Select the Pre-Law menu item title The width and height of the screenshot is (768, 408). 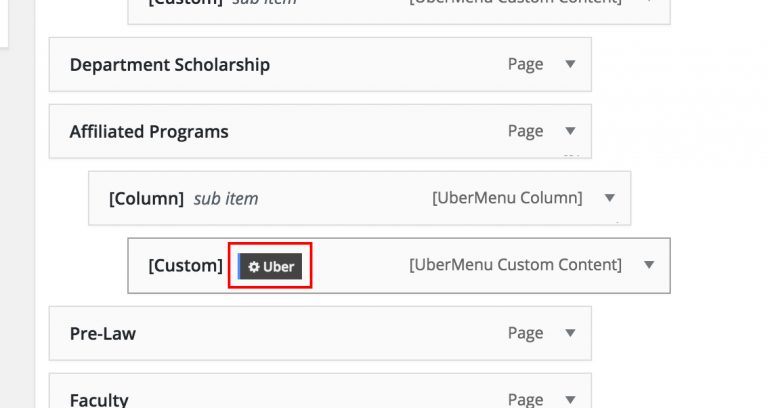pos(103,334)
